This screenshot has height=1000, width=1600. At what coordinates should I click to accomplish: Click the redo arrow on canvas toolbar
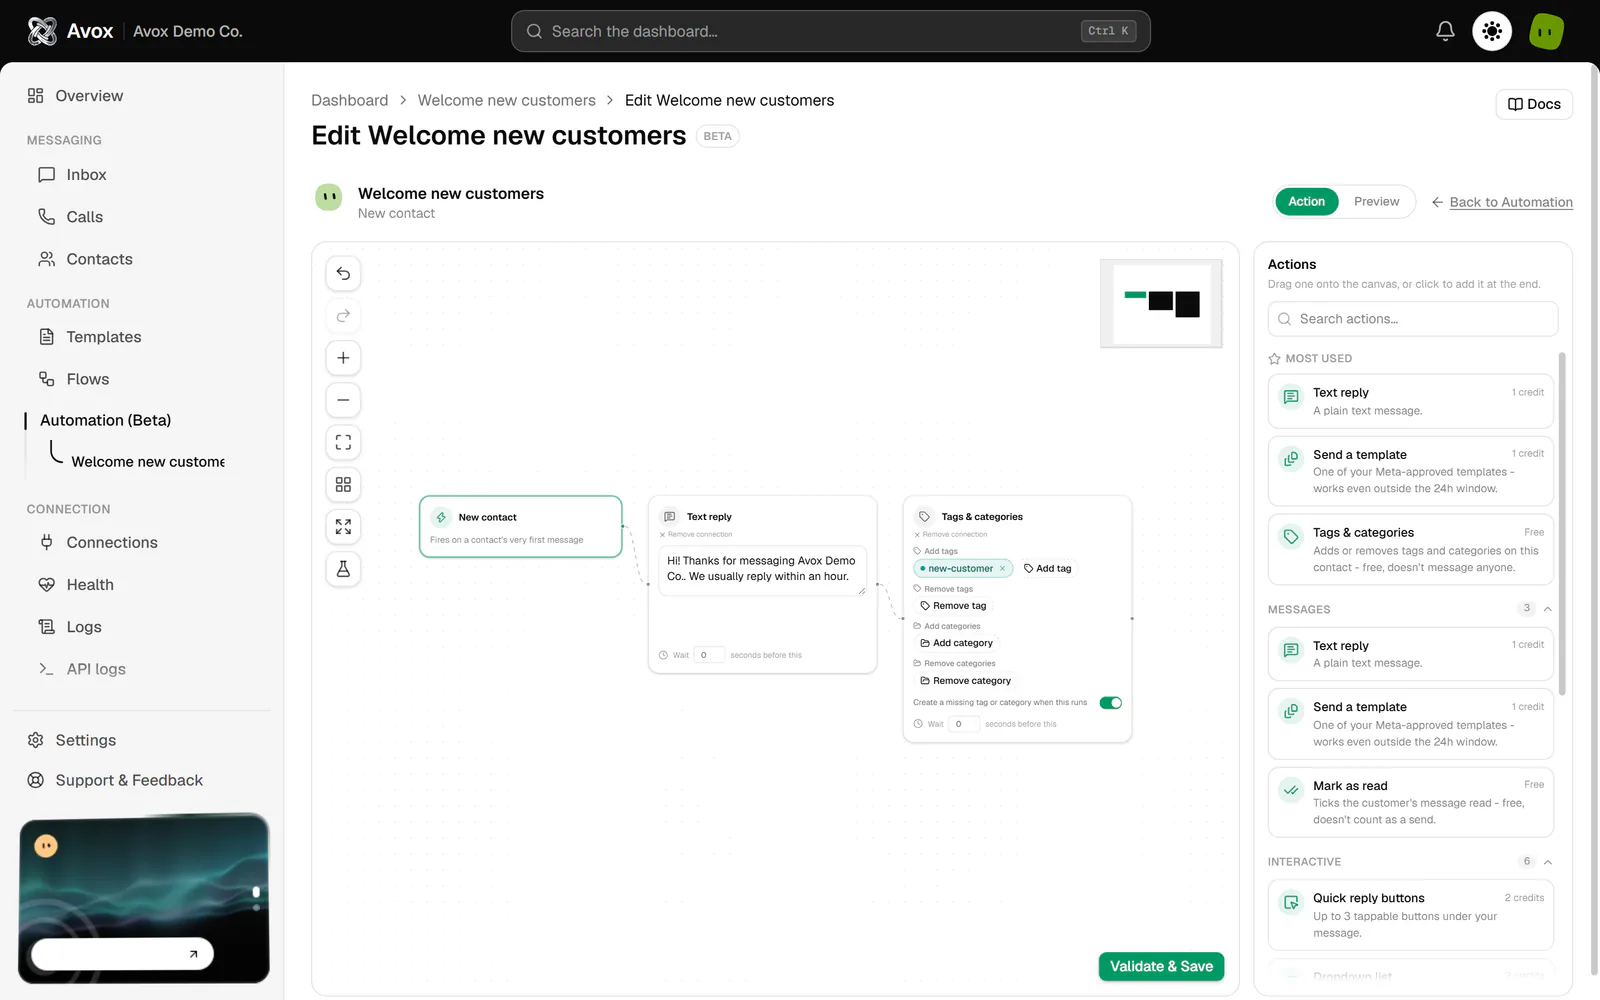(343, 316)
